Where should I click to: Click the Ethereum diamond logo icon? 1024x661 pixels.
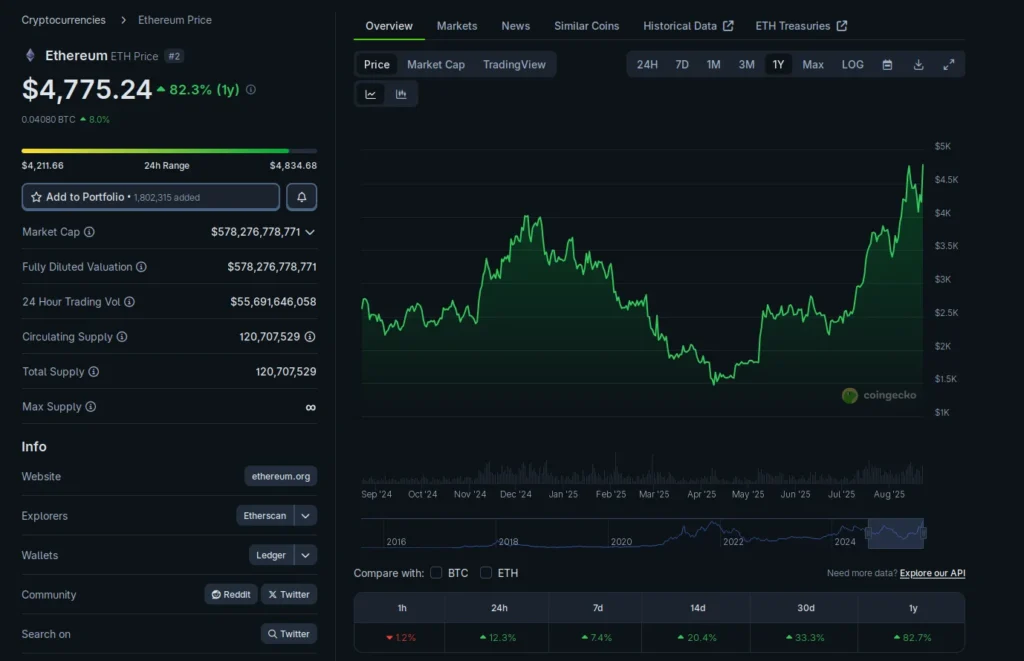point(30,56)
